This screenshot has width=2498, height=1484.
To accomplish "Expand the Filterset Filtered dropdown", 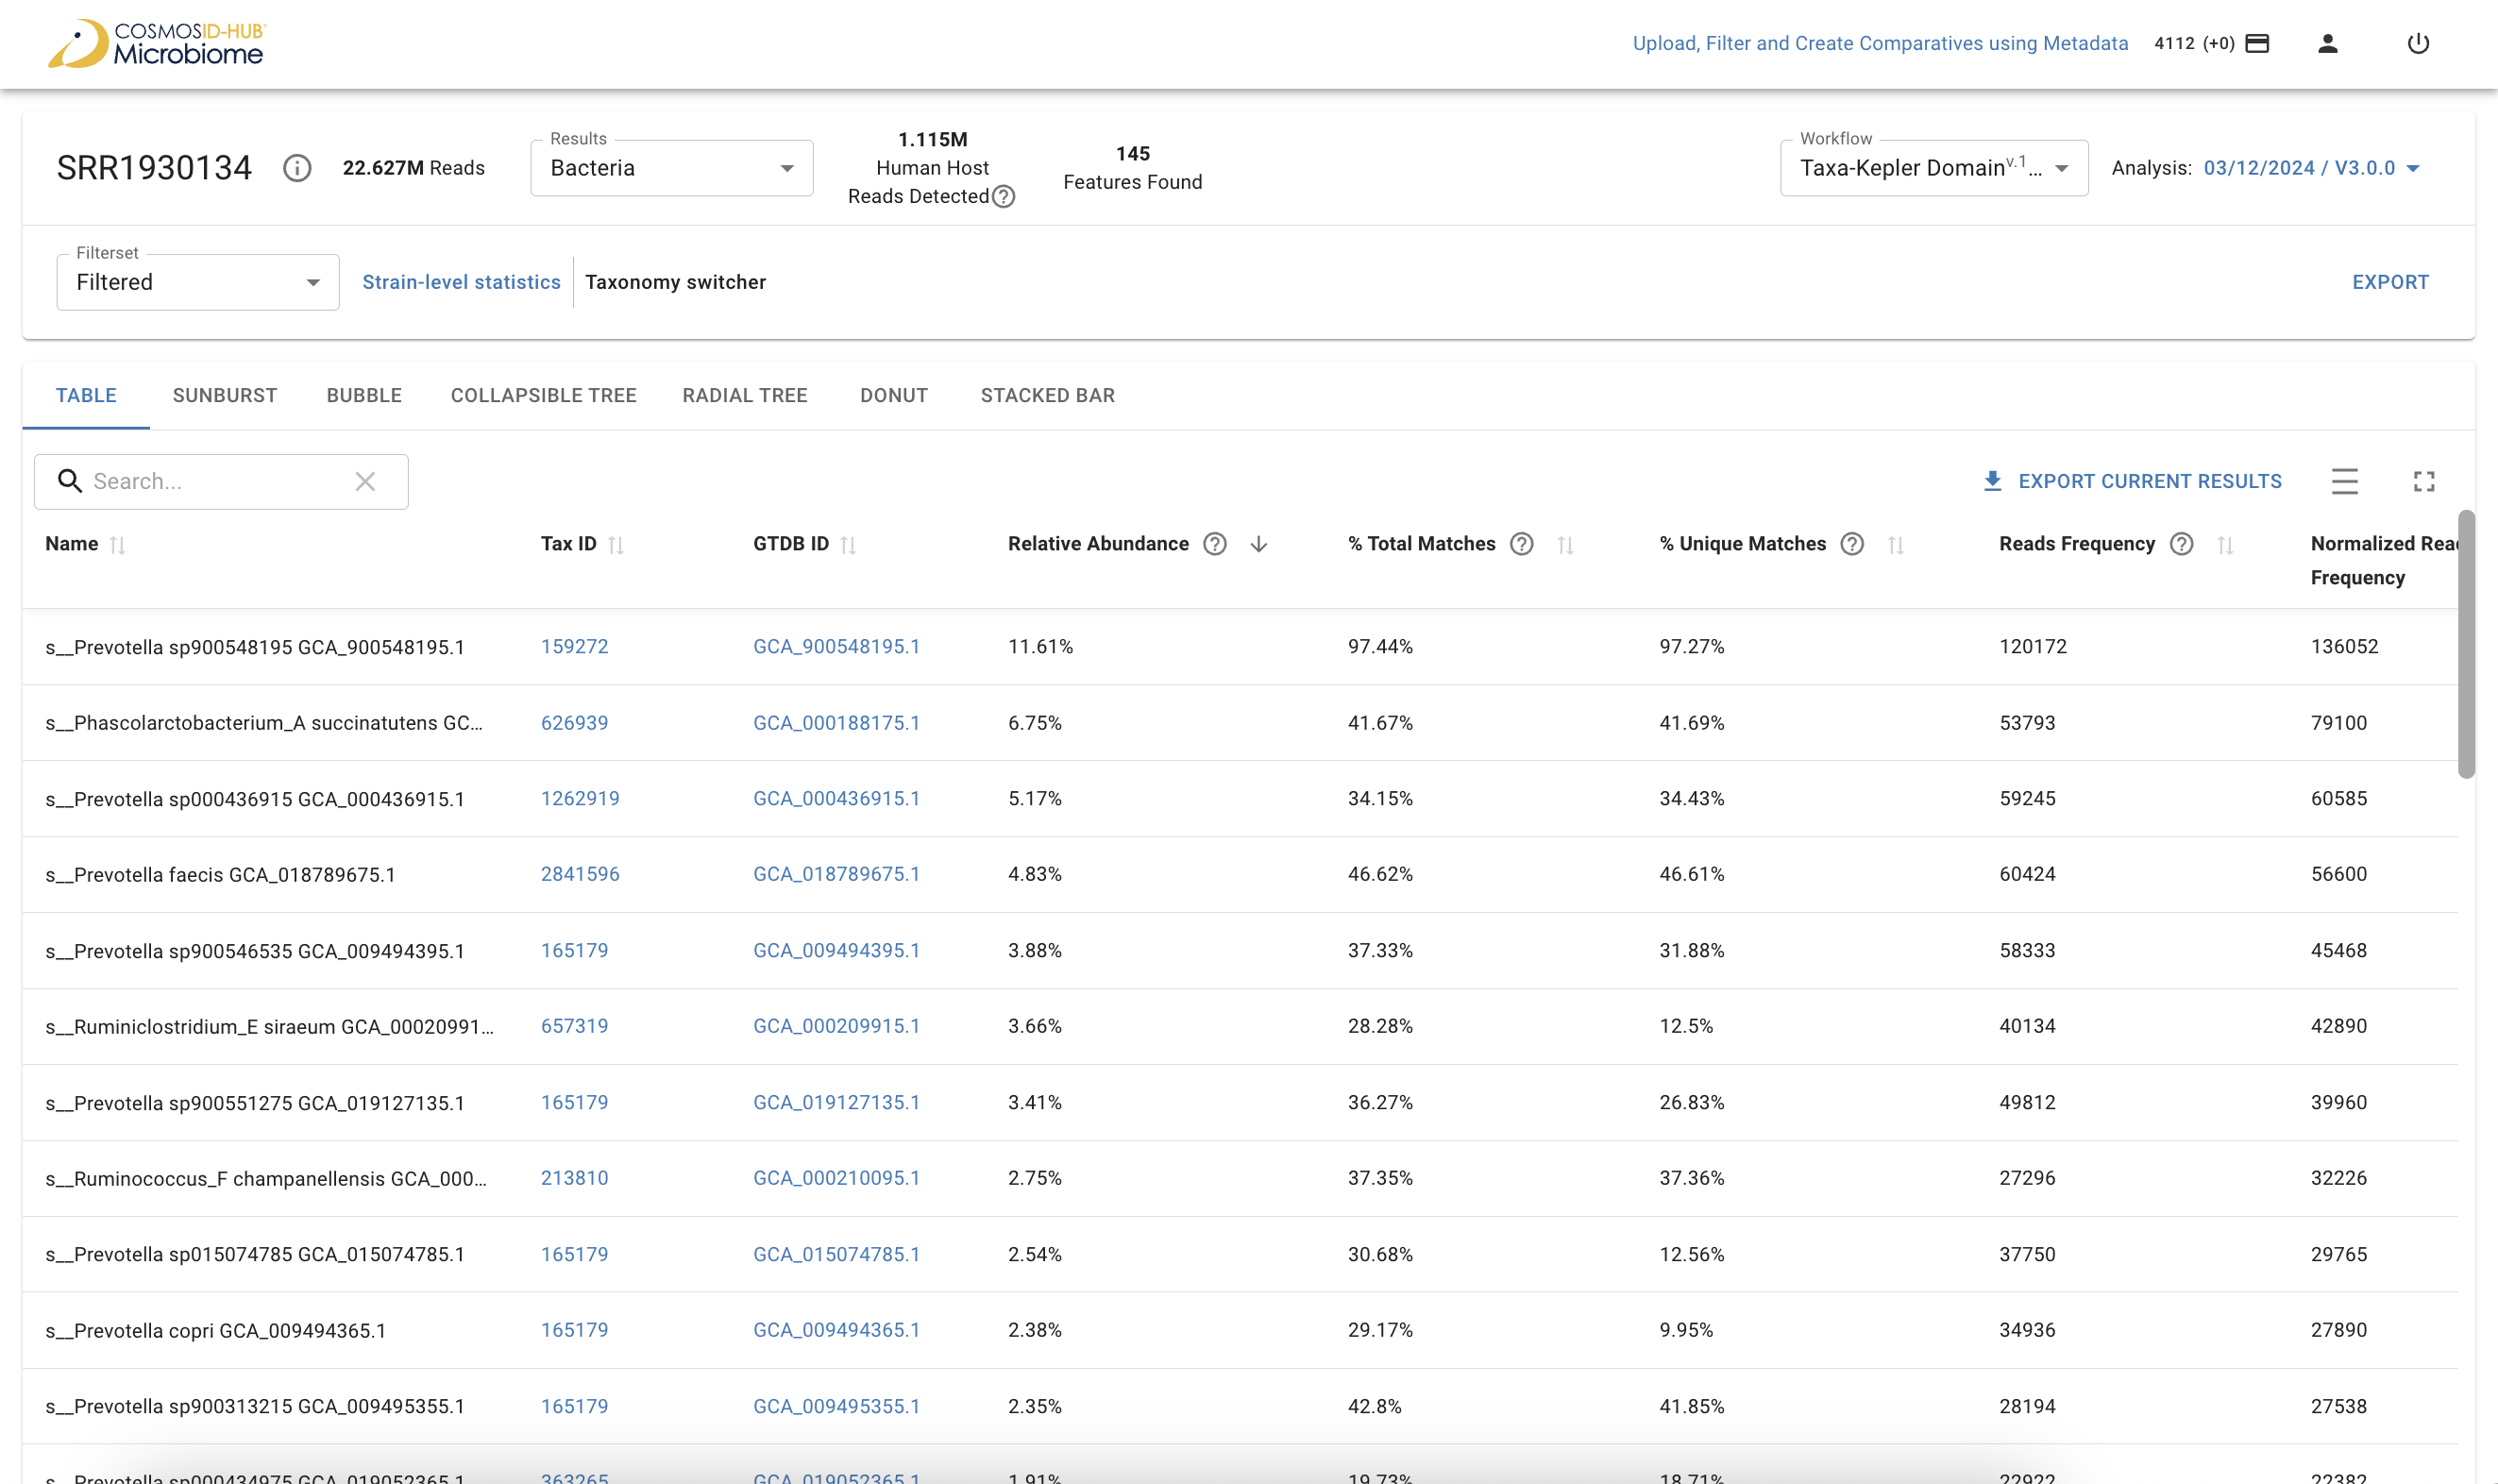I will (x=198, y=283).
